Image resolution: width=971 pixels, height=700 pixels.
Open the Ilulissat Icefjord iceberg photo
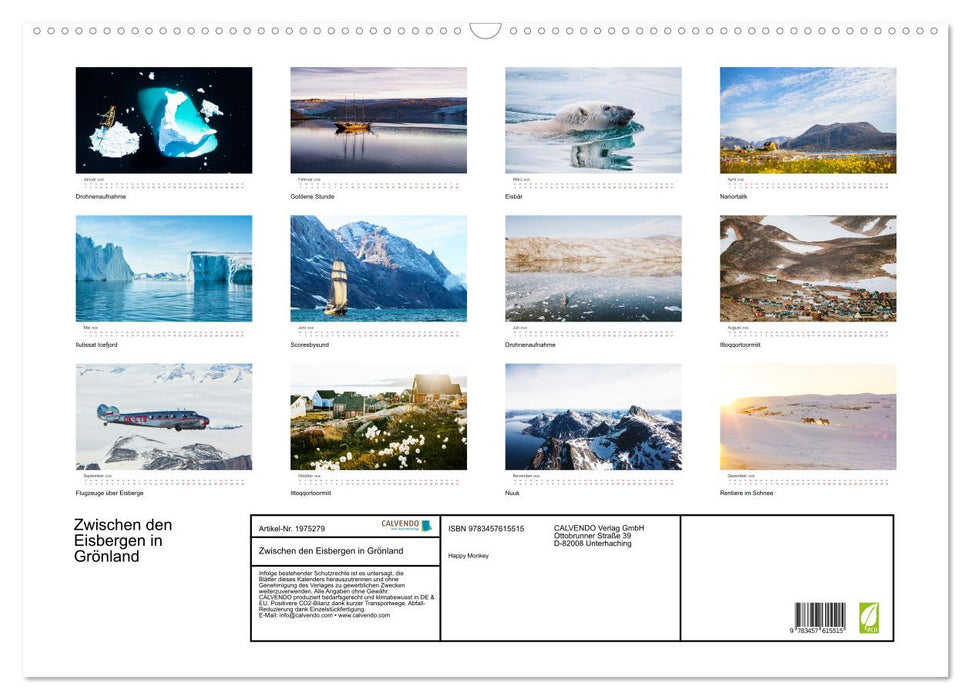163,268
